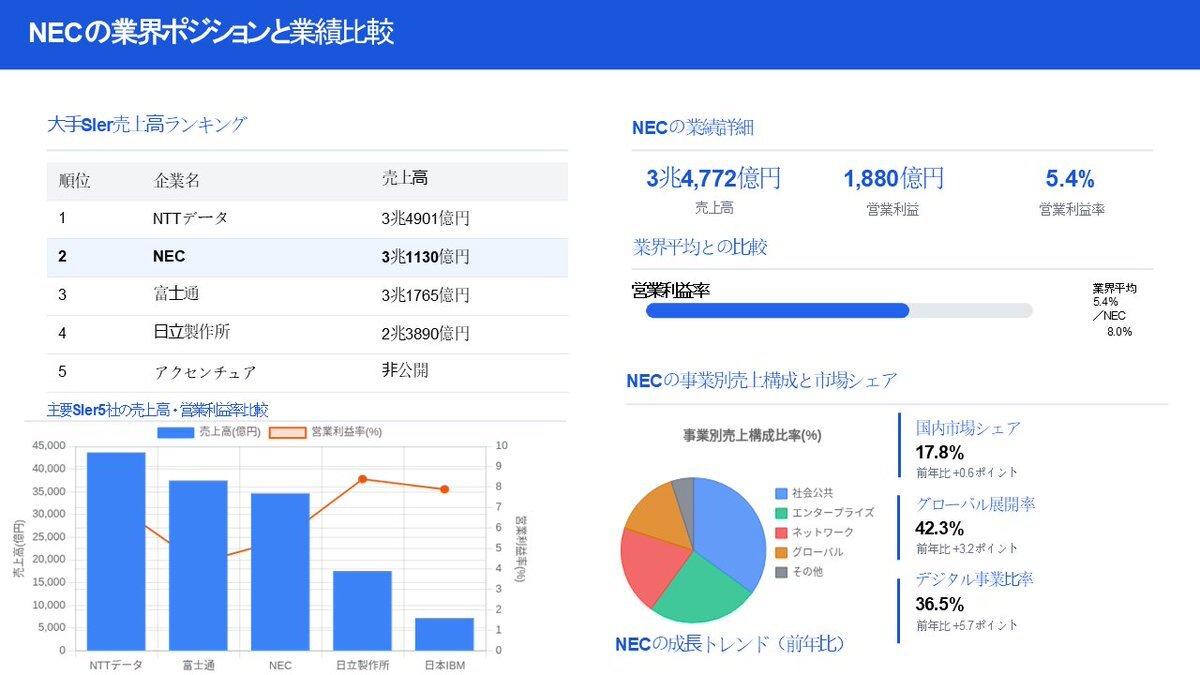The image size is (1200, 675).
Task: Click the orange line point above 日本IBM
Action: [x=444, y=489]
